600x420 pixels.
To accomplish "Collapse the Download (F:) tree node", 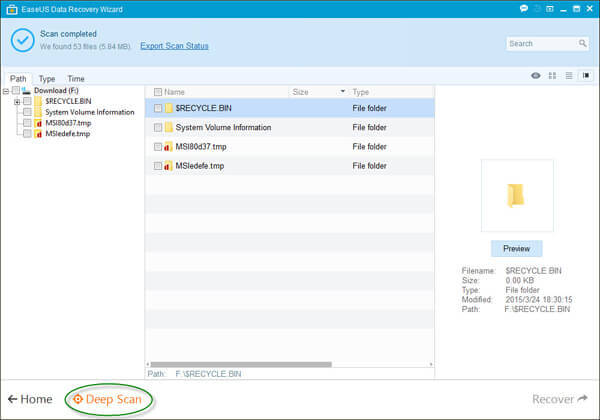I will (x=7, y=91).
